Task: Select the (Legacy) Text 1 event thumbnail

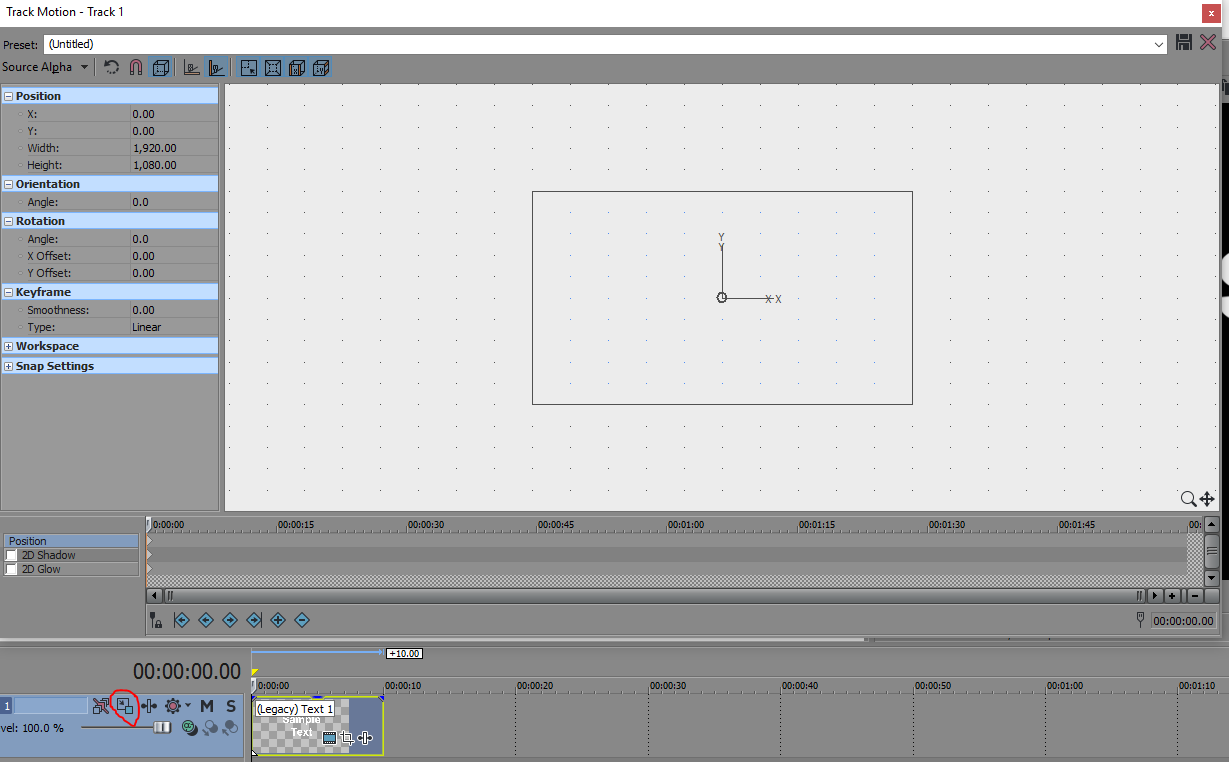Action: (316, 725)
